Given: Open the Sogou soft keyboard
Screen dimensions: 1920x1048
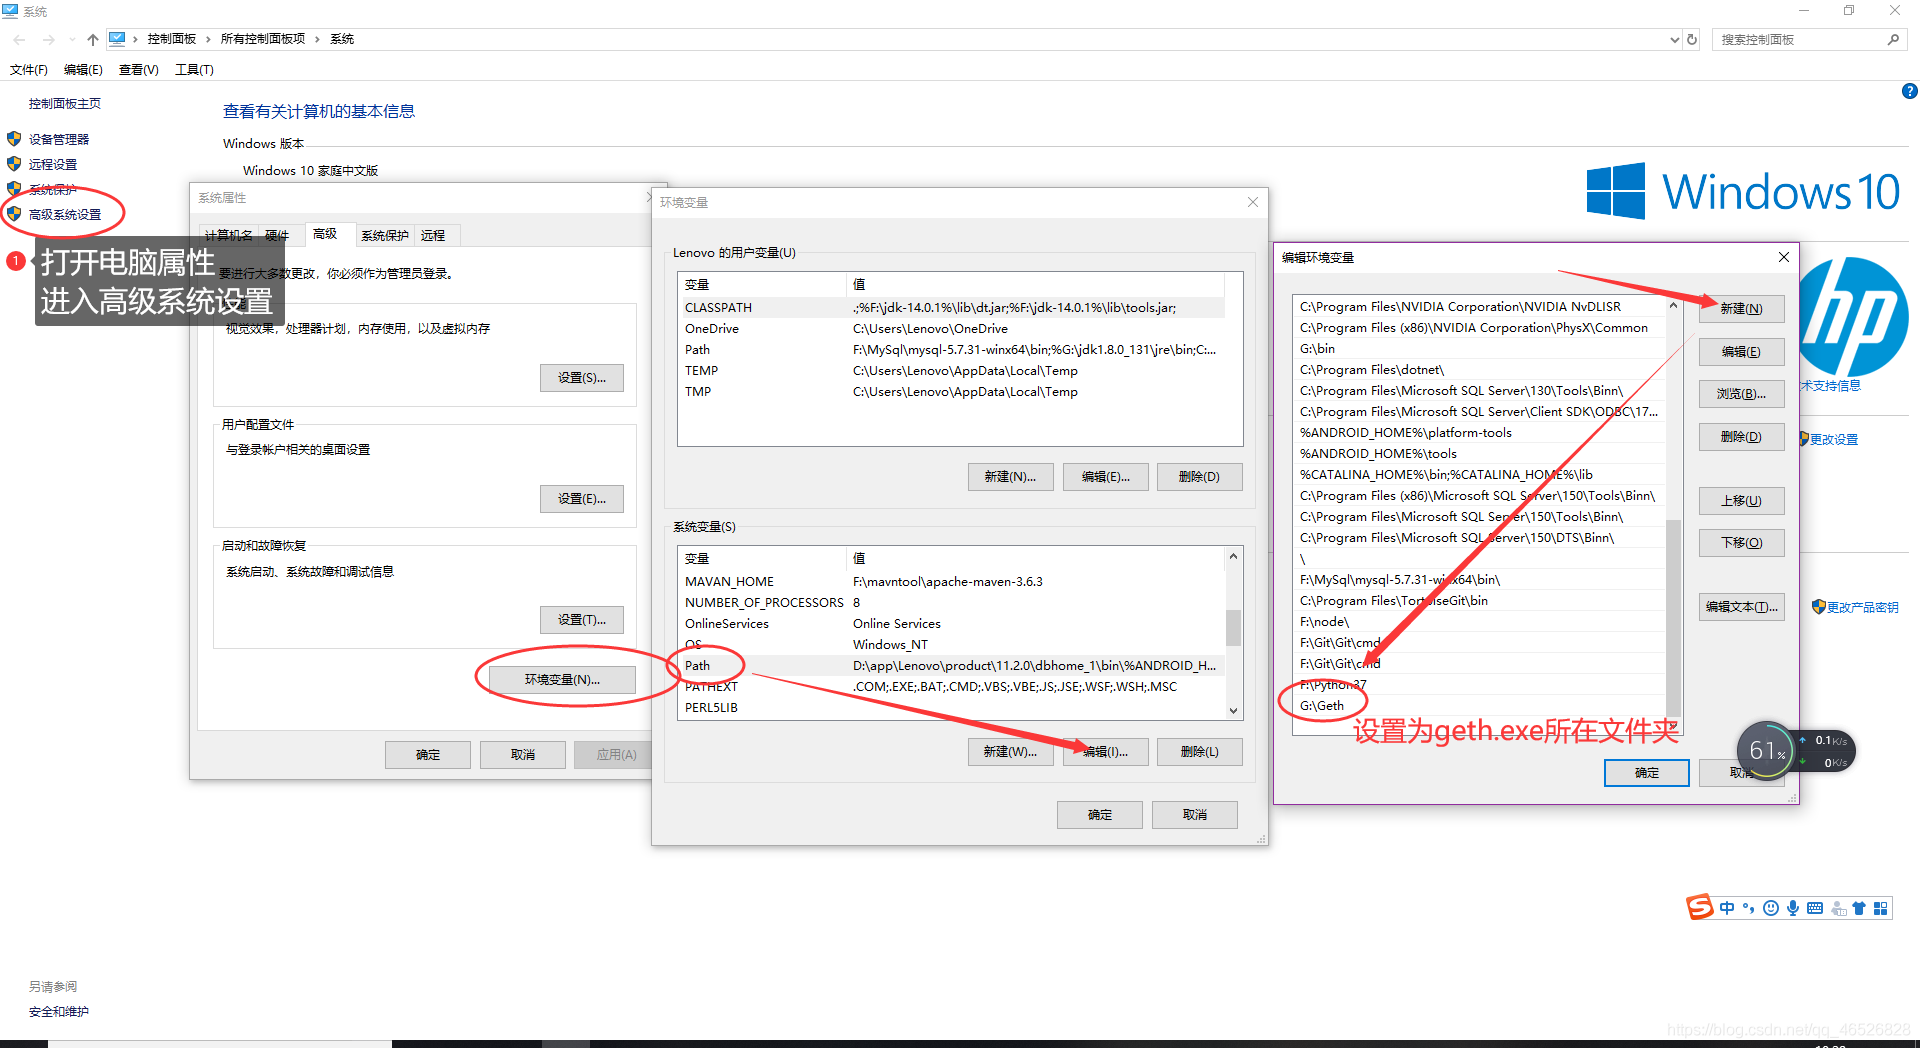Looking at the screenshot, I should tap(1814, 908).
